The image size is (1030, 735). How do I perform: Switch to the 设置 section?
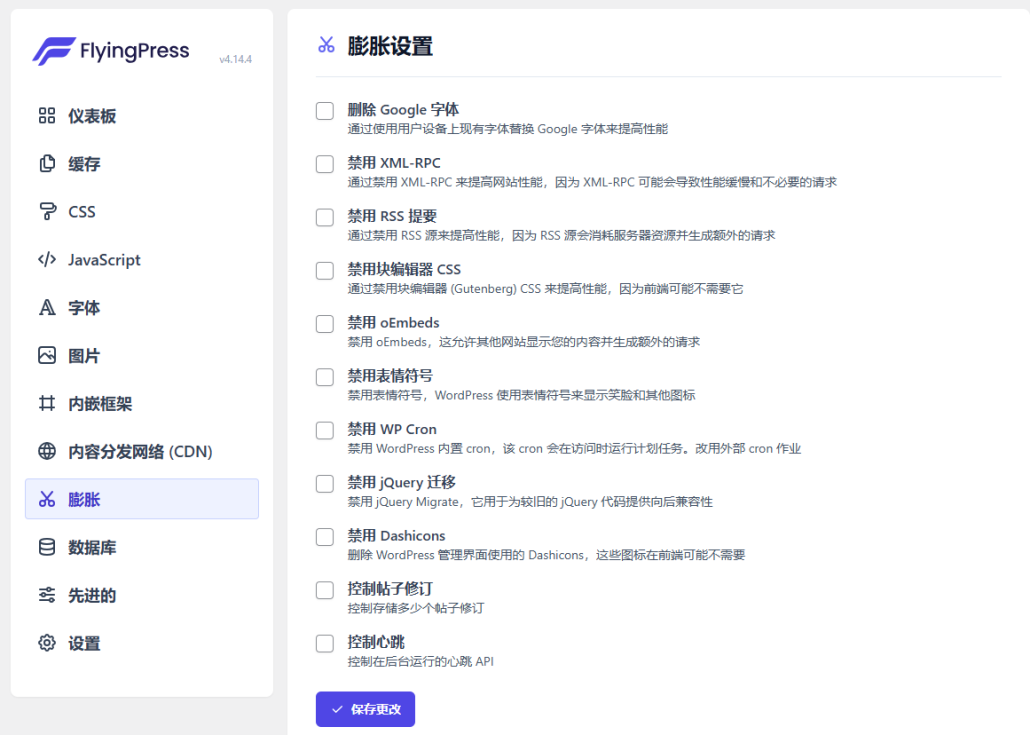84,643
